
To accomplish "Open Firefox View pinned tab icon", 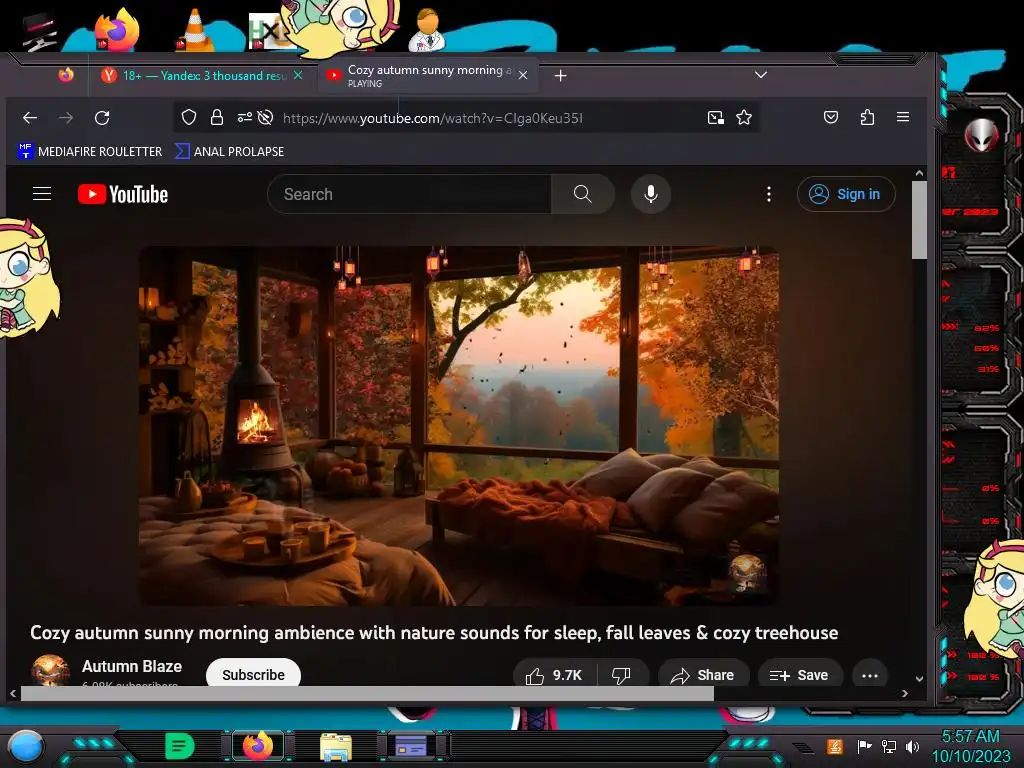I will coord(66,75).
